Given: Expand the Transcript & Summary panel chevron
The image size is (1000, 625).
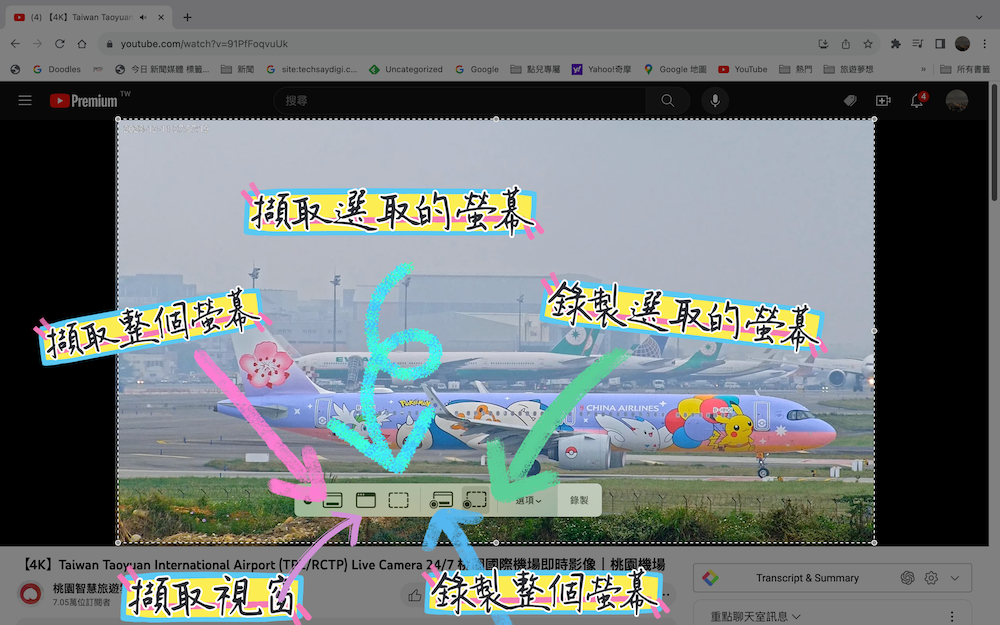Looking at the screenshot, I should 955,578.
